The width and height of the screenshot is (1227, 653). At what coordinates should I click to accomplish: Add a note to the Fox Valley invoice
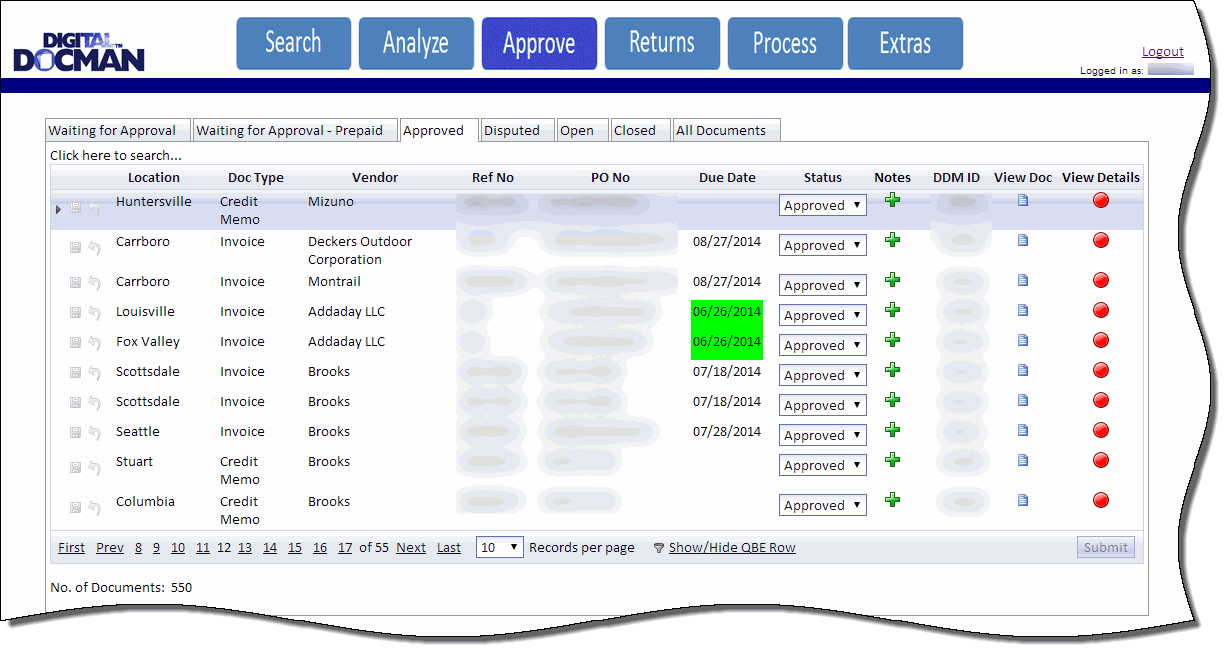tap(892, 340)
